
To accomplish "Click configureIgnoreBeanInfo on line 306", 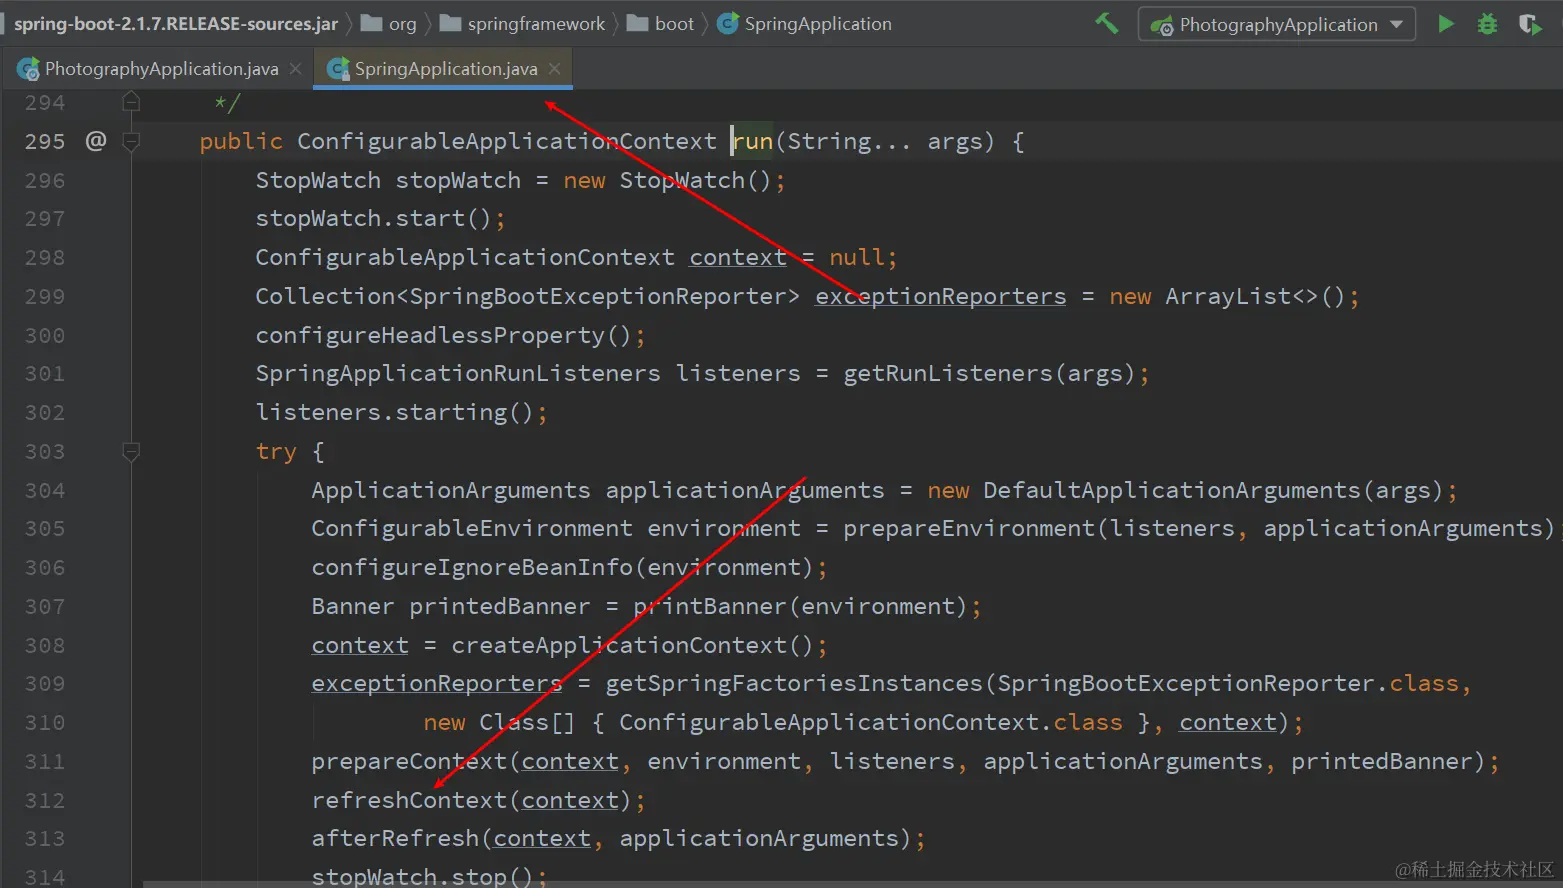I will [x=472, y=567].
